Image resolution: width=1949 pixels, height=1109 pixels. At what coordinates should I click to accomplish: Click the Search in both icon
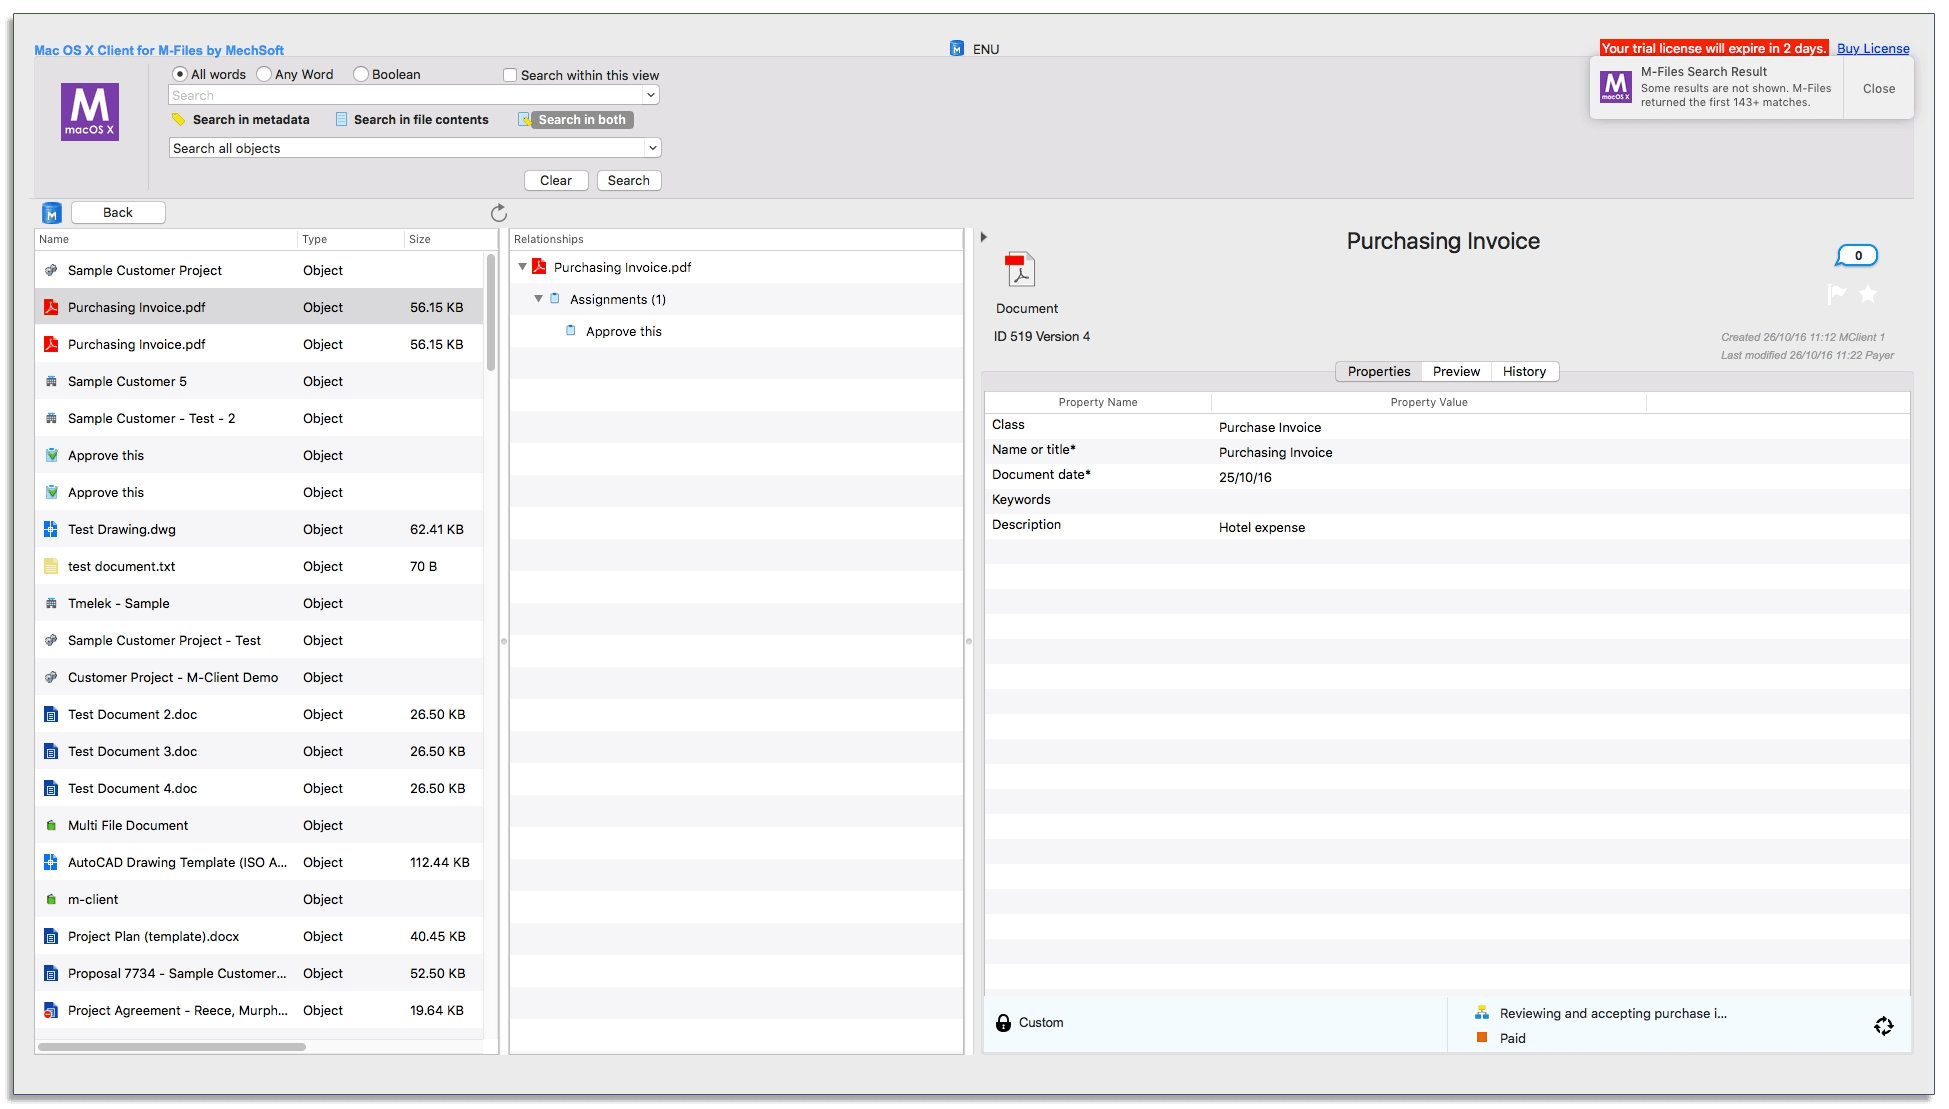pos(524,120)
